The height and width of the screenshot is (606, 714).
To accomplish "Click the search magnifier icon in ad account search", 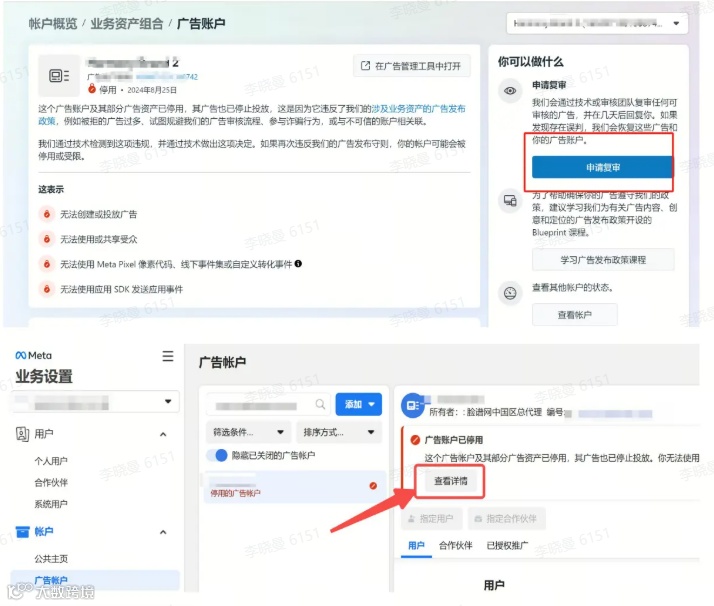I will pyautogui.click(x=321, y=404).
